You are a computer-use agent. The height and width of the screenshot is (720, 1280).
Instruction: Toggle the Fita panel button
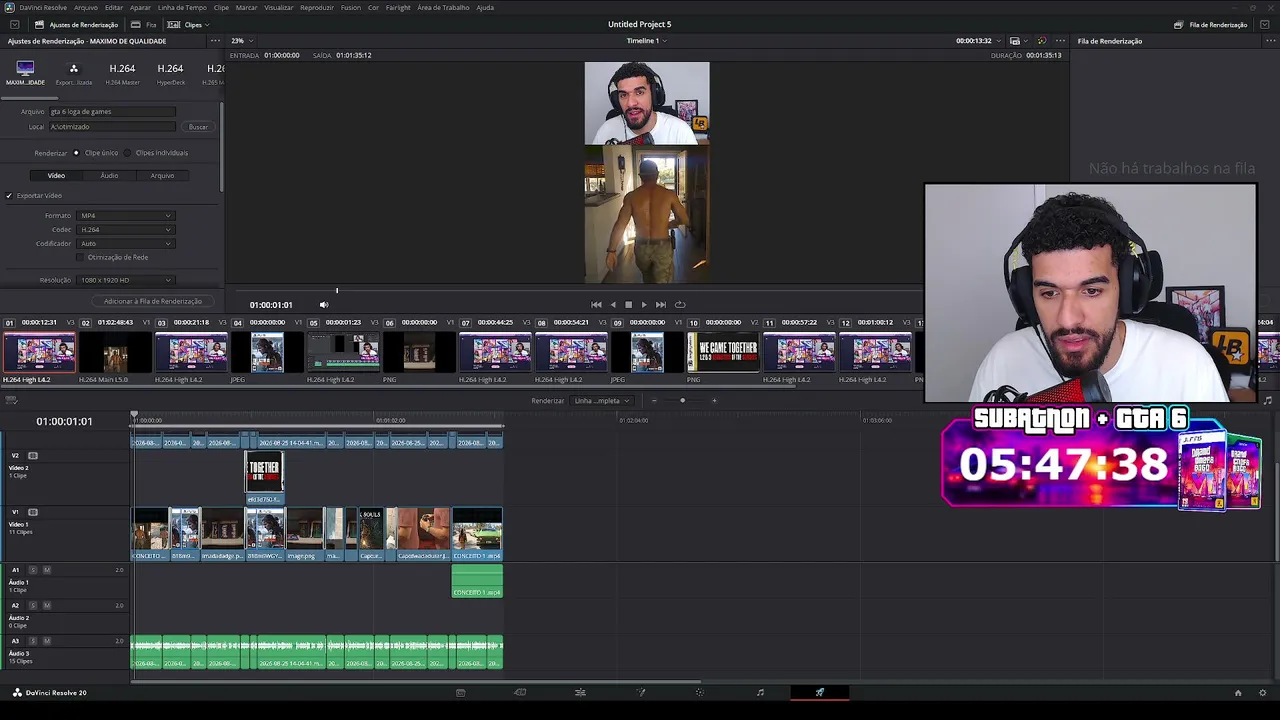click(x=144, y=24)
